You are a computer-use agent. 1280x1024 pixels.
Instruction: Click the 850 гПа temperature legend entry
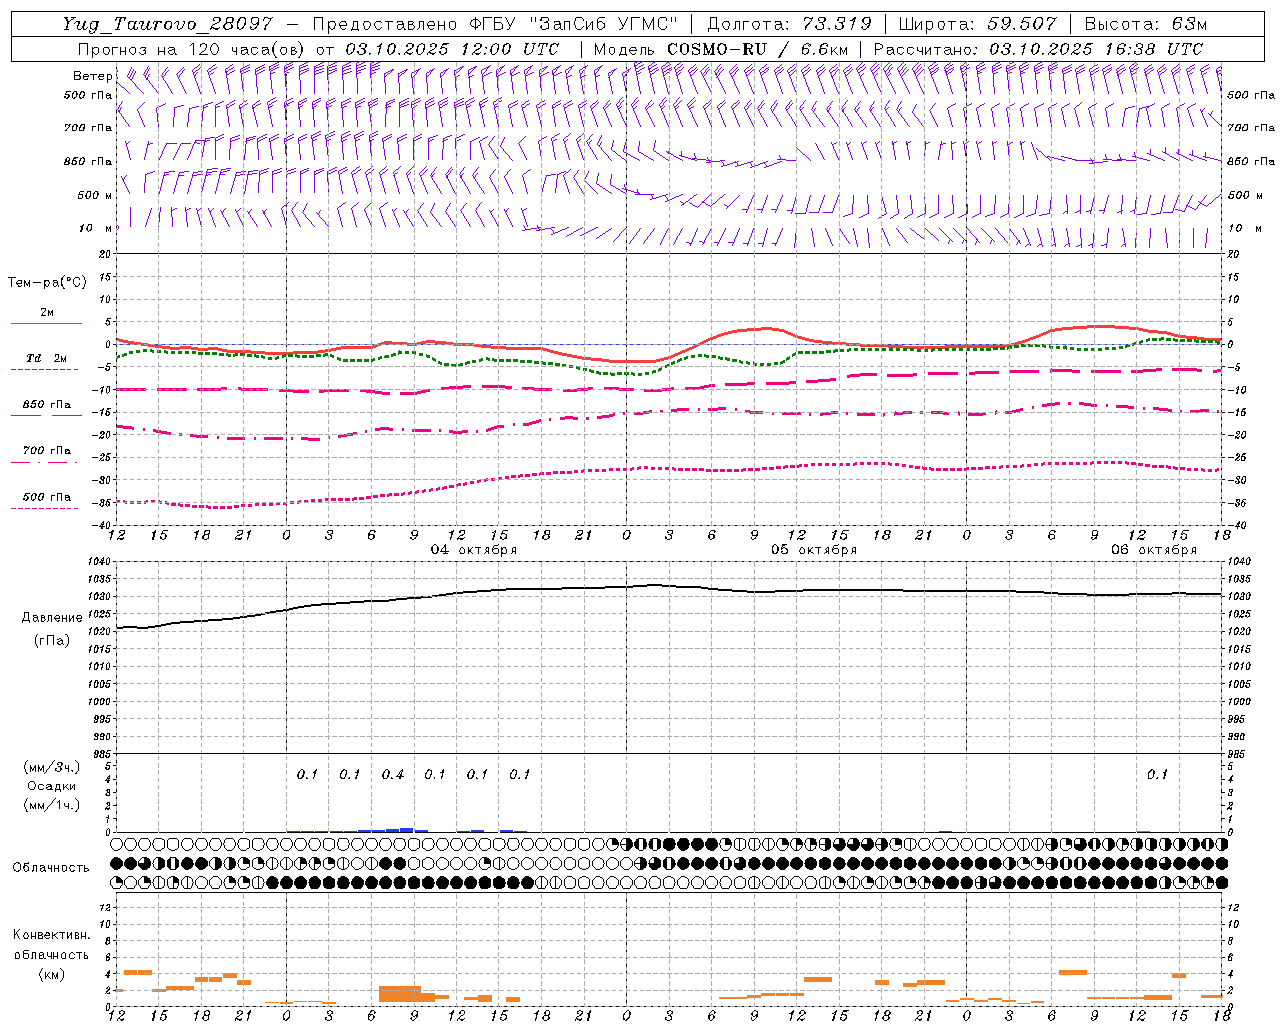point(47,408)
